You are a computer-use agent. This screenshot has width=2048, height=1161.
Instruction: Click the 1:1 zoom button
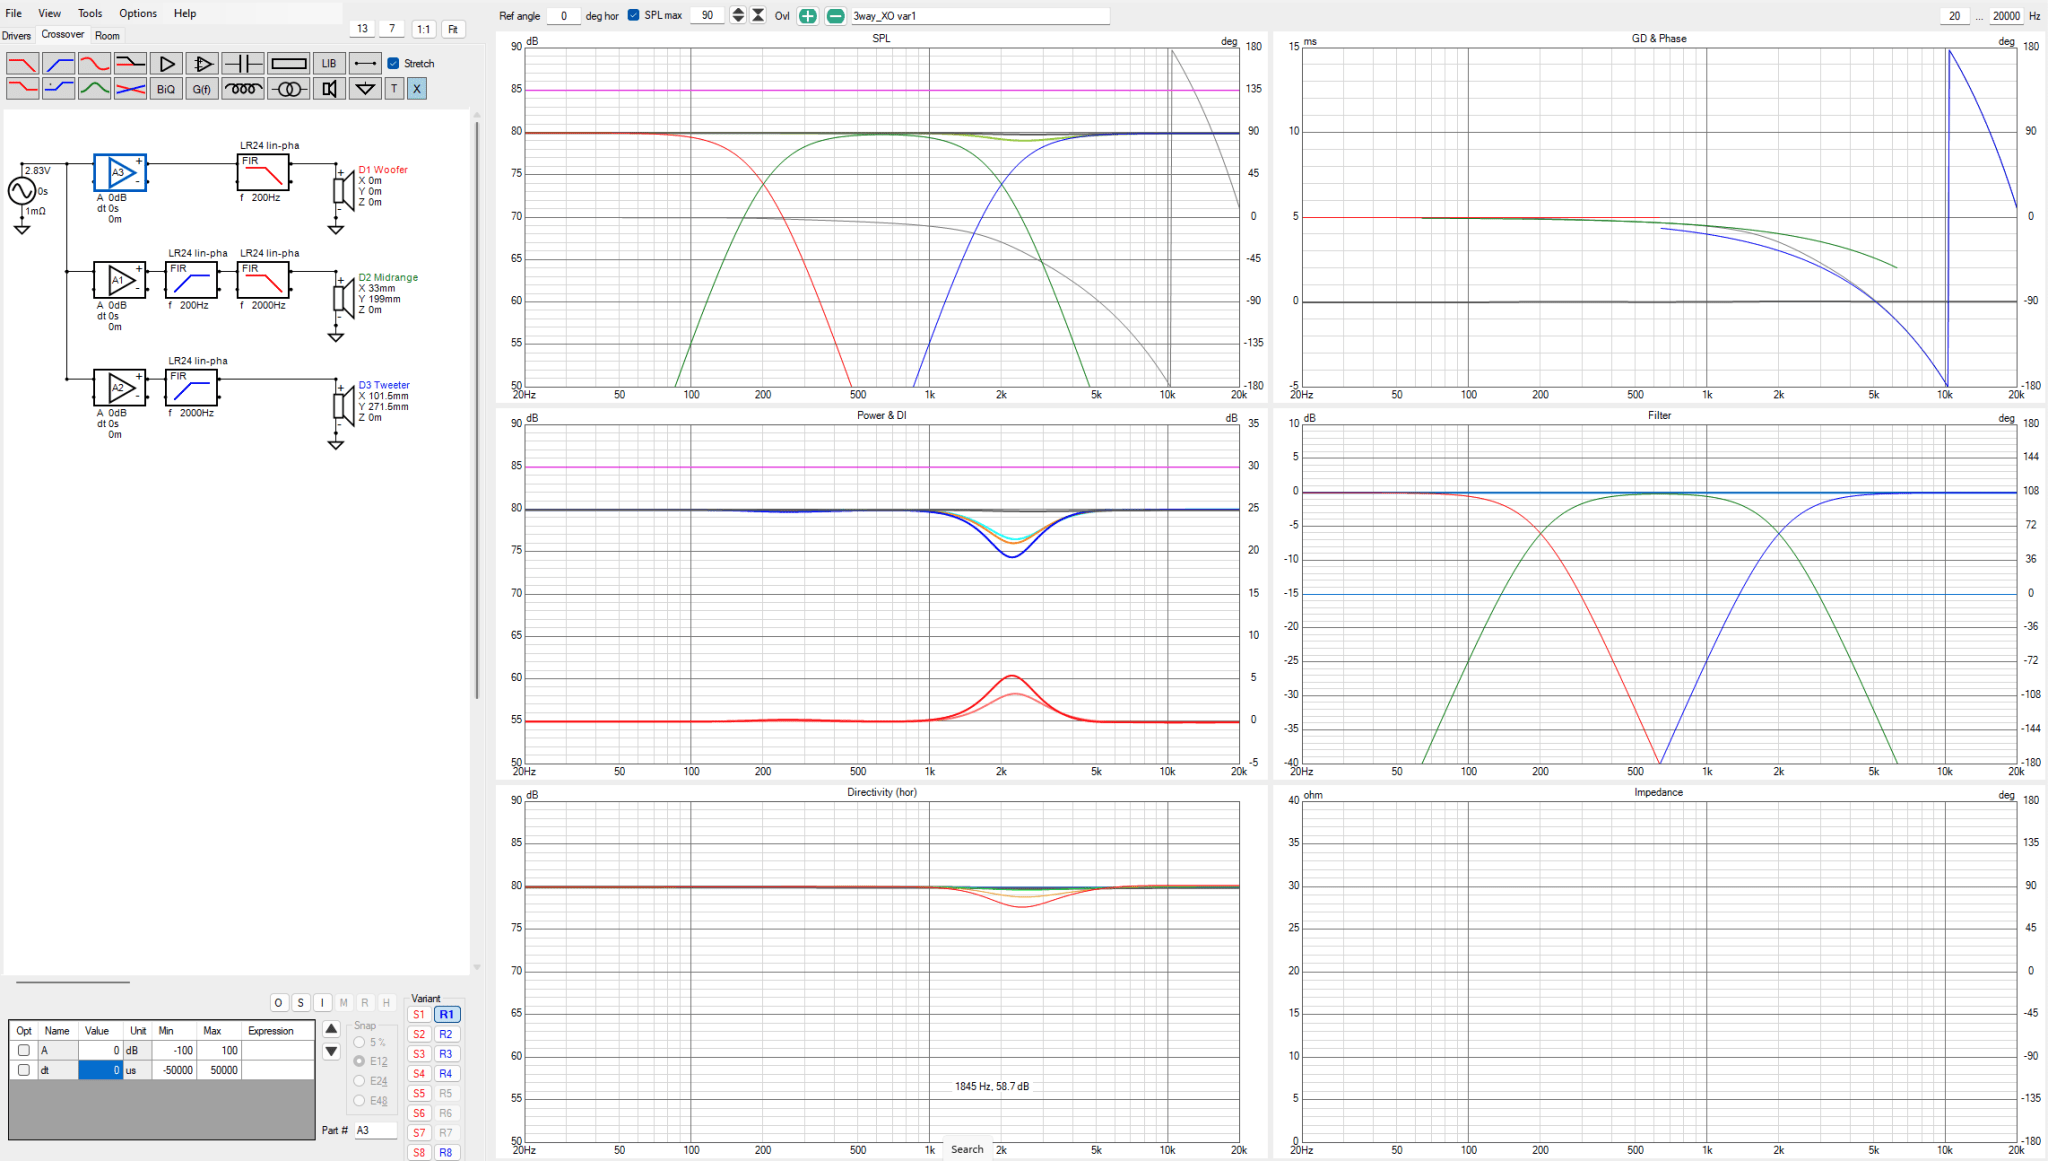click(x=424, y=29)
